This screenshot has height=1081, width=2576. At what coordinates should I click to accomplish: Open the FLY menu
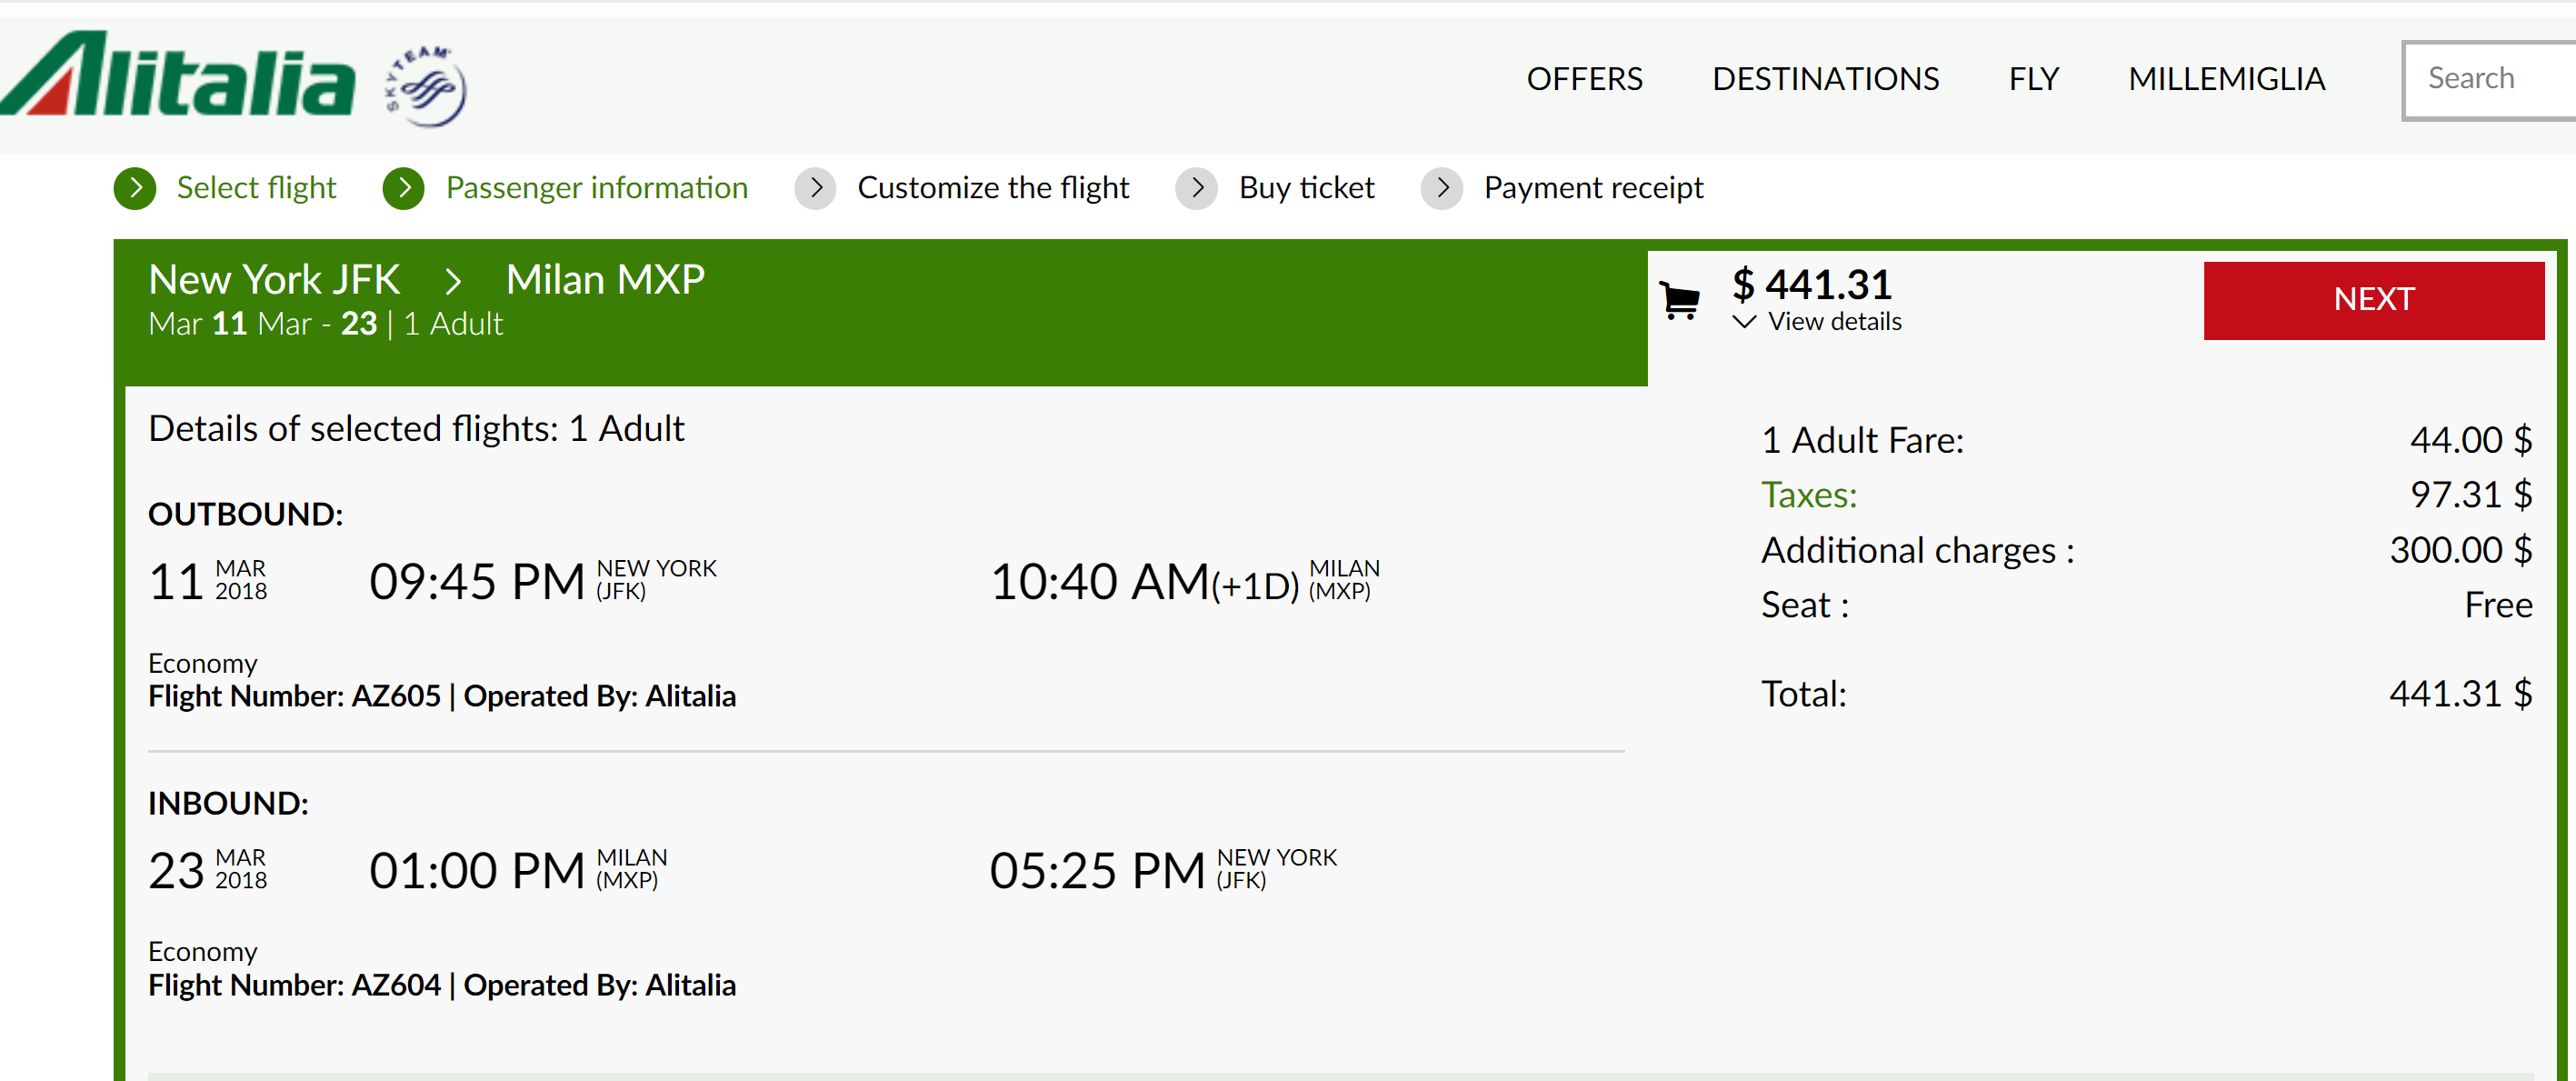(x=2033, y=79)
